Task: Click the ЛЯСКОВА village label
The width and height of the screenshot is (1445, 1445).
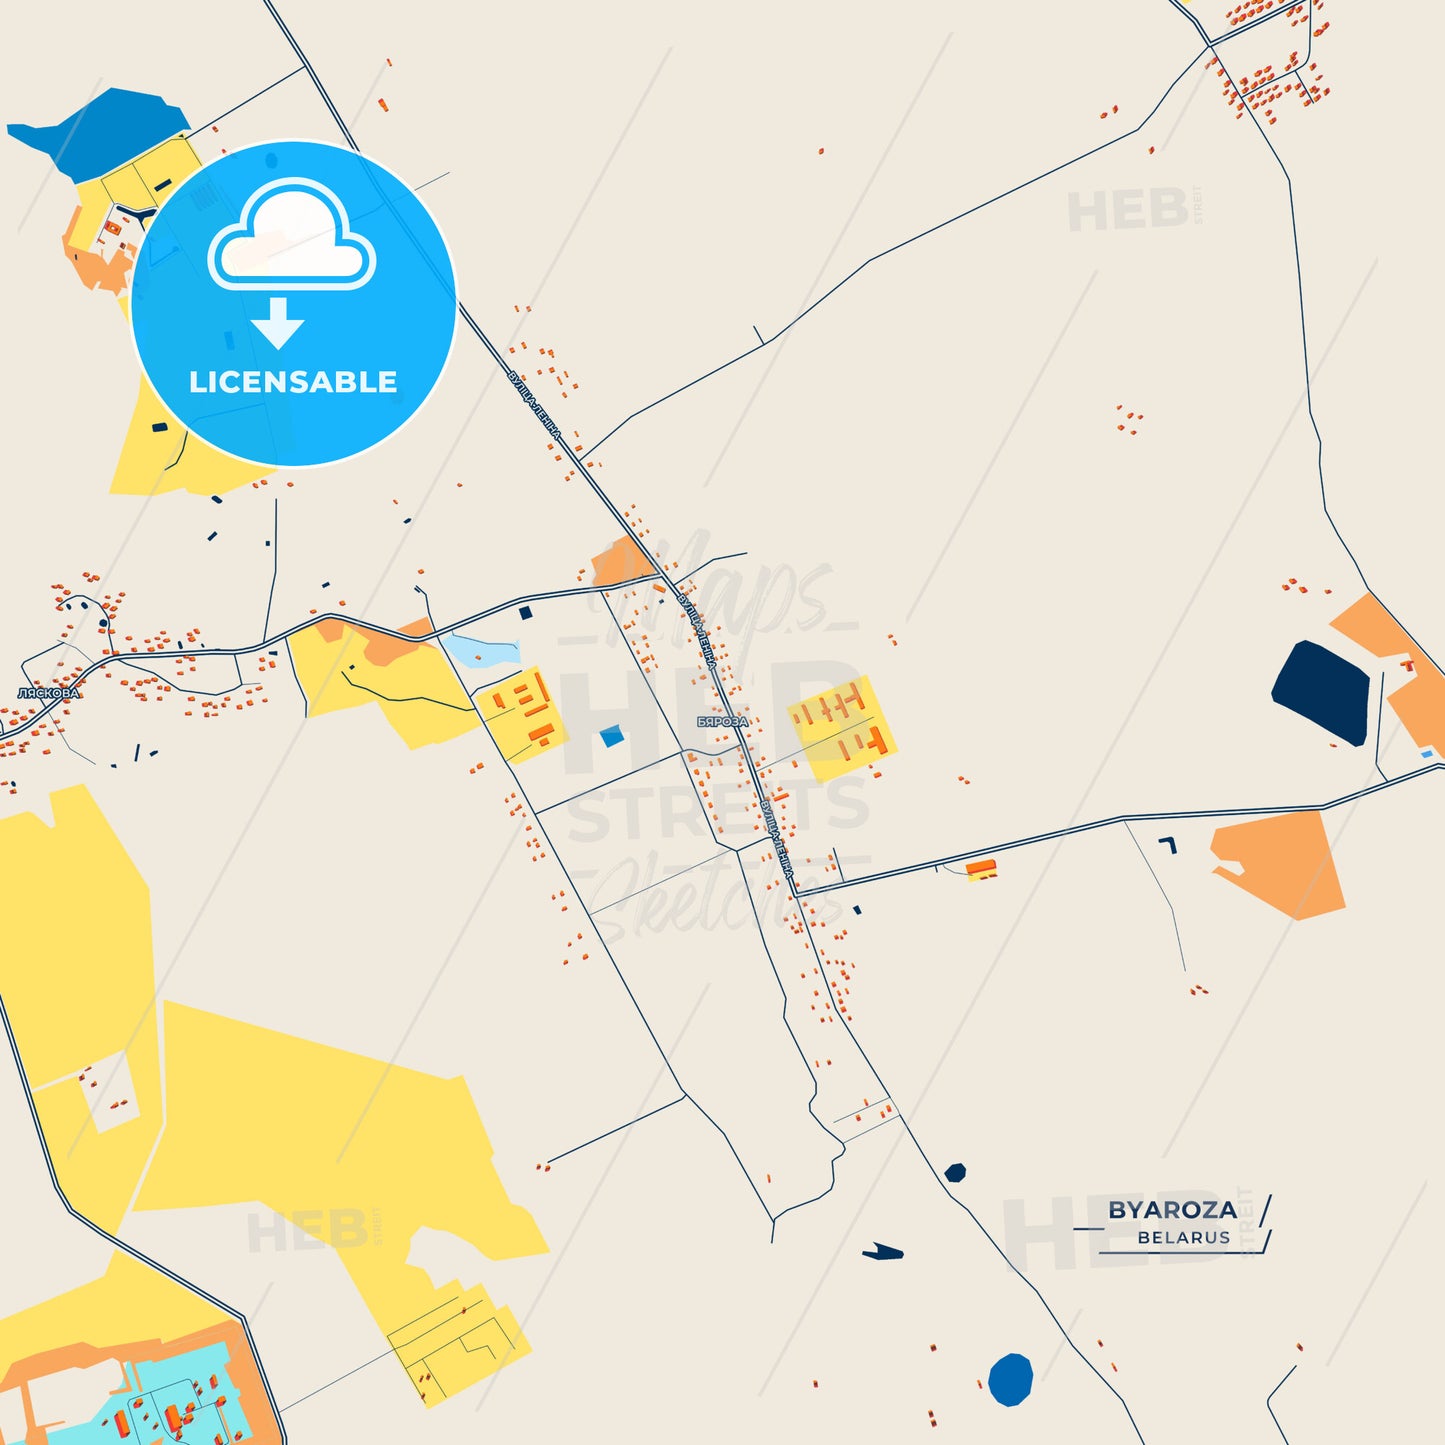Action: (47, 693)
